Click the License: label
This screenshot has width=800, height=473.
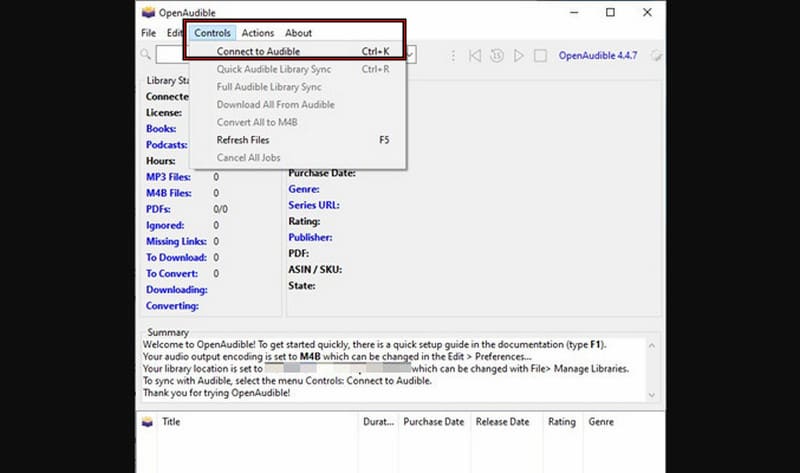(x=164, y=113)
